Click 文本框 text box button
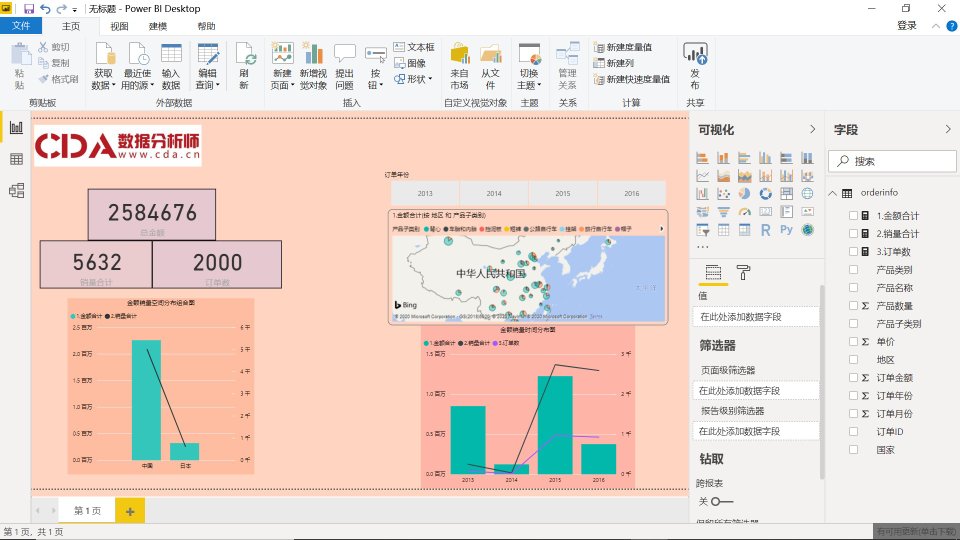Viewport: 960px width, 540px height. click(x=414, y=47)
